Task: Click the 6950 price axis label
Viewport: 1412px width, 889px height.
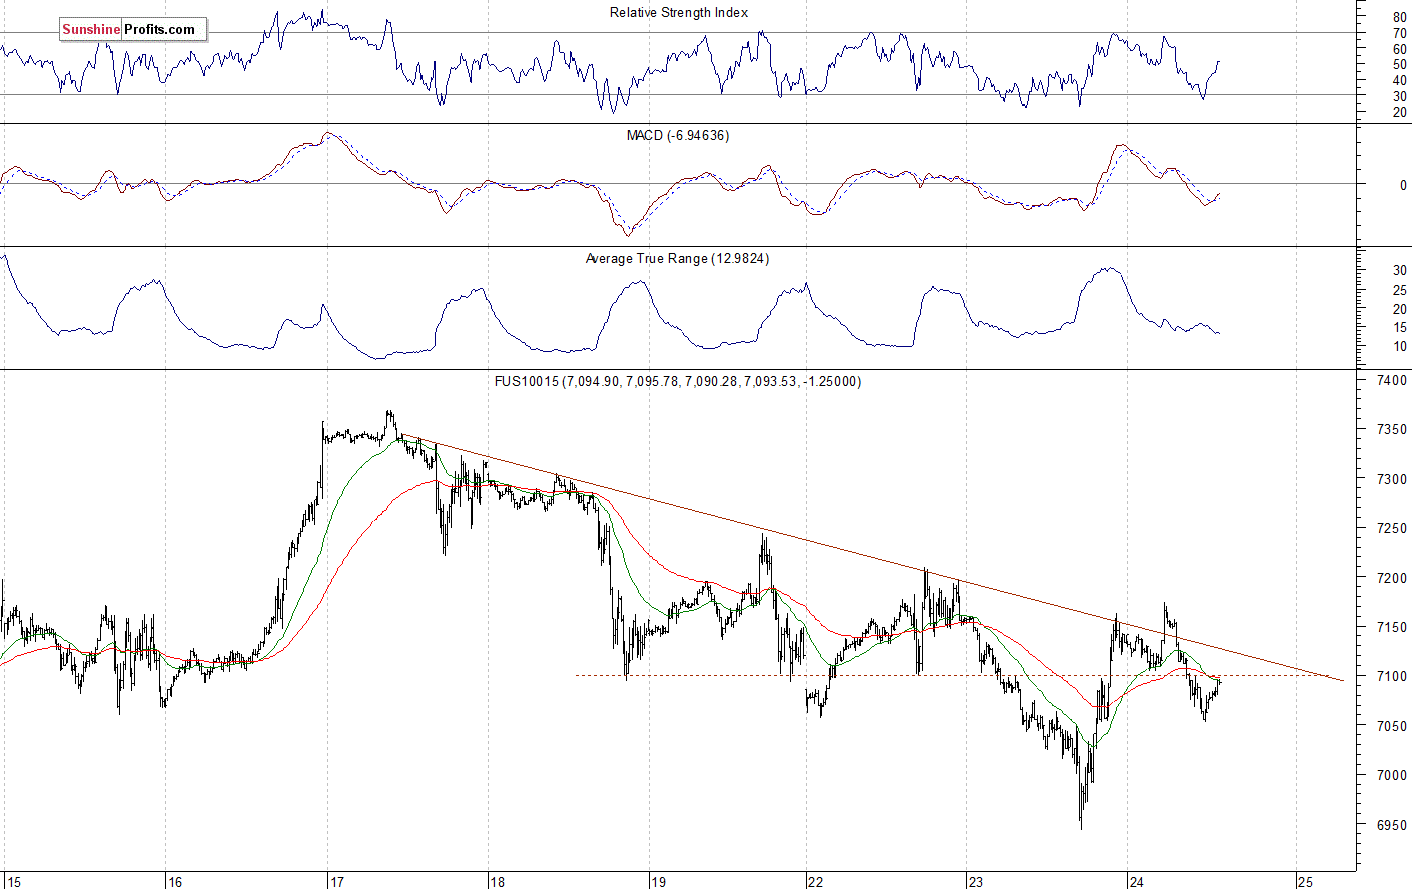Action: coord(1392,826)
